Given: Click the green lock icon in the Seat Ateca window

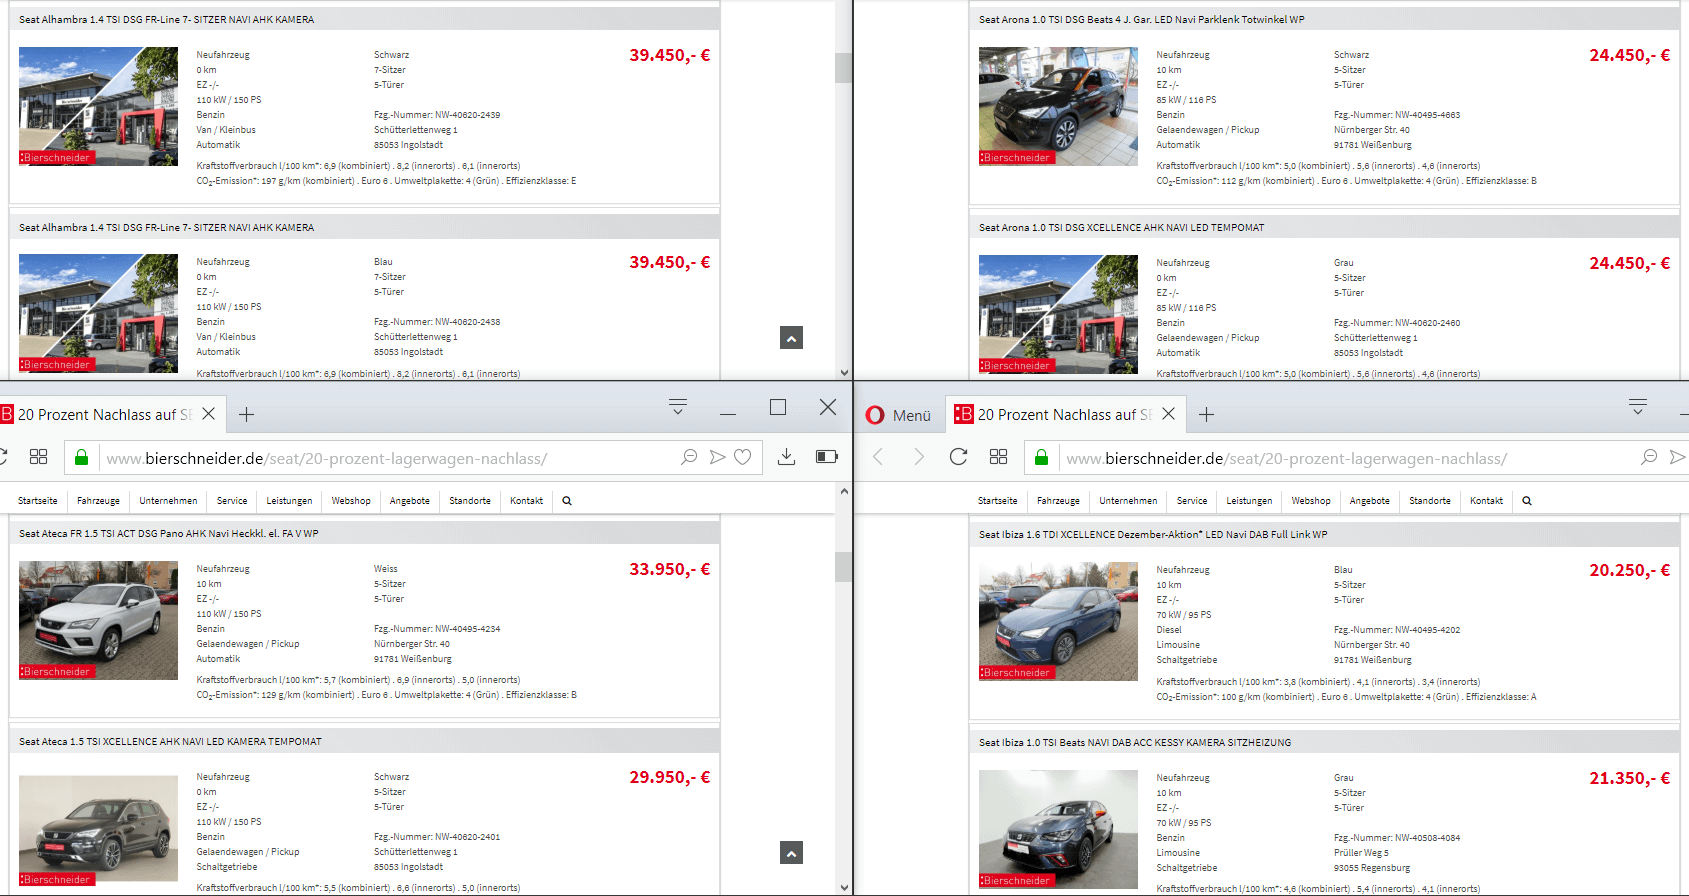Looking at the screenshot, I should coord(81,458).
